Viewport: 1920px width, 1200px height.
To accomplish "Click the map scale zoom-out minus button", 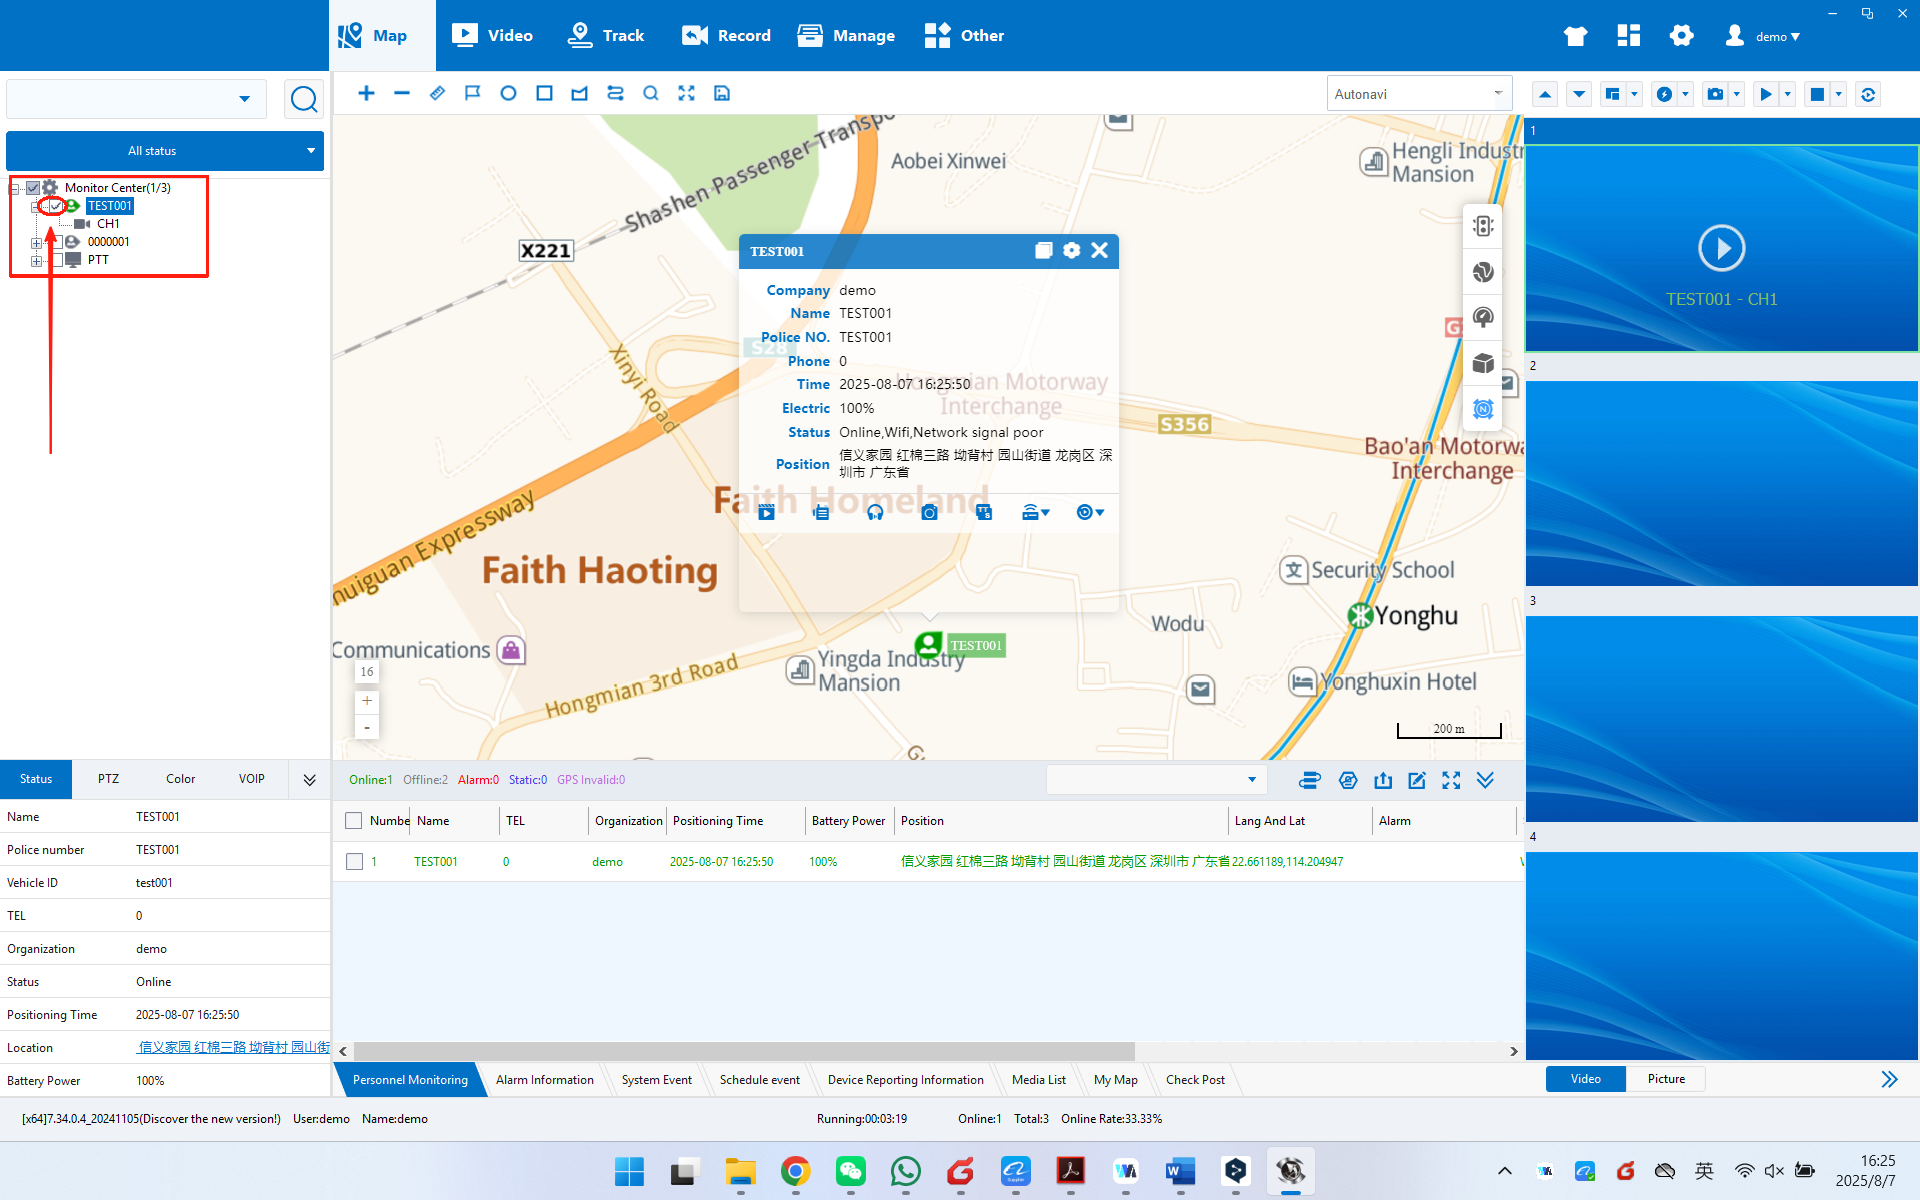I will point(367,728).
